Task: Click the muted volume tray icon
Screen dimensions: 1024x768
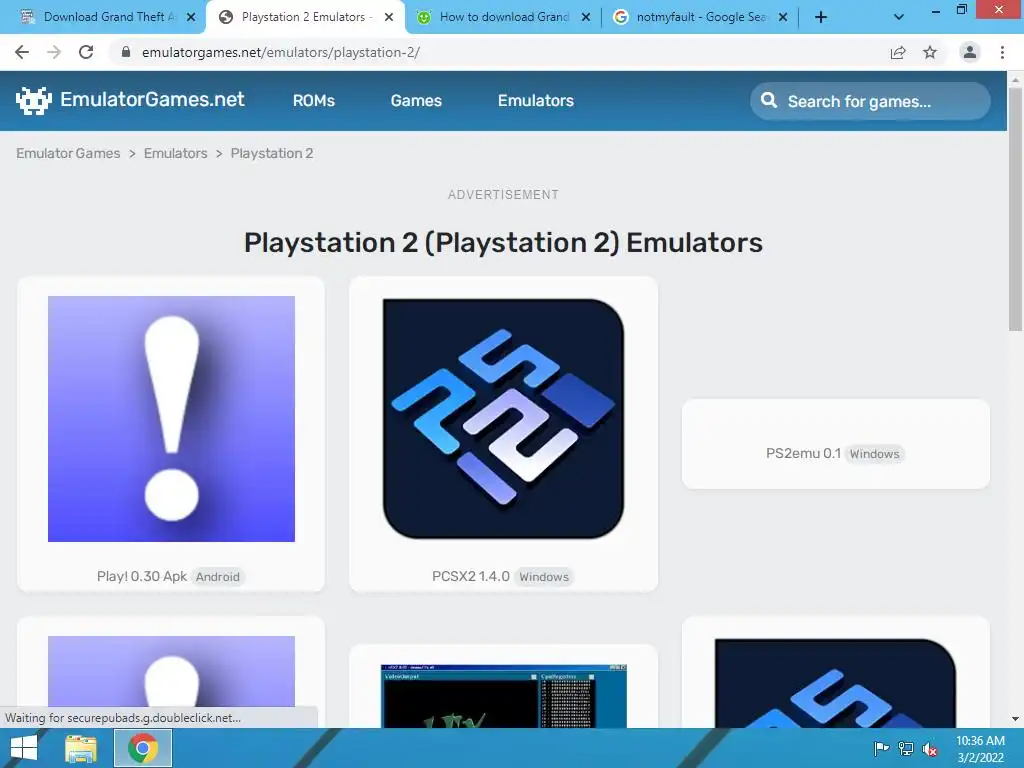Action: coord(930,748)
